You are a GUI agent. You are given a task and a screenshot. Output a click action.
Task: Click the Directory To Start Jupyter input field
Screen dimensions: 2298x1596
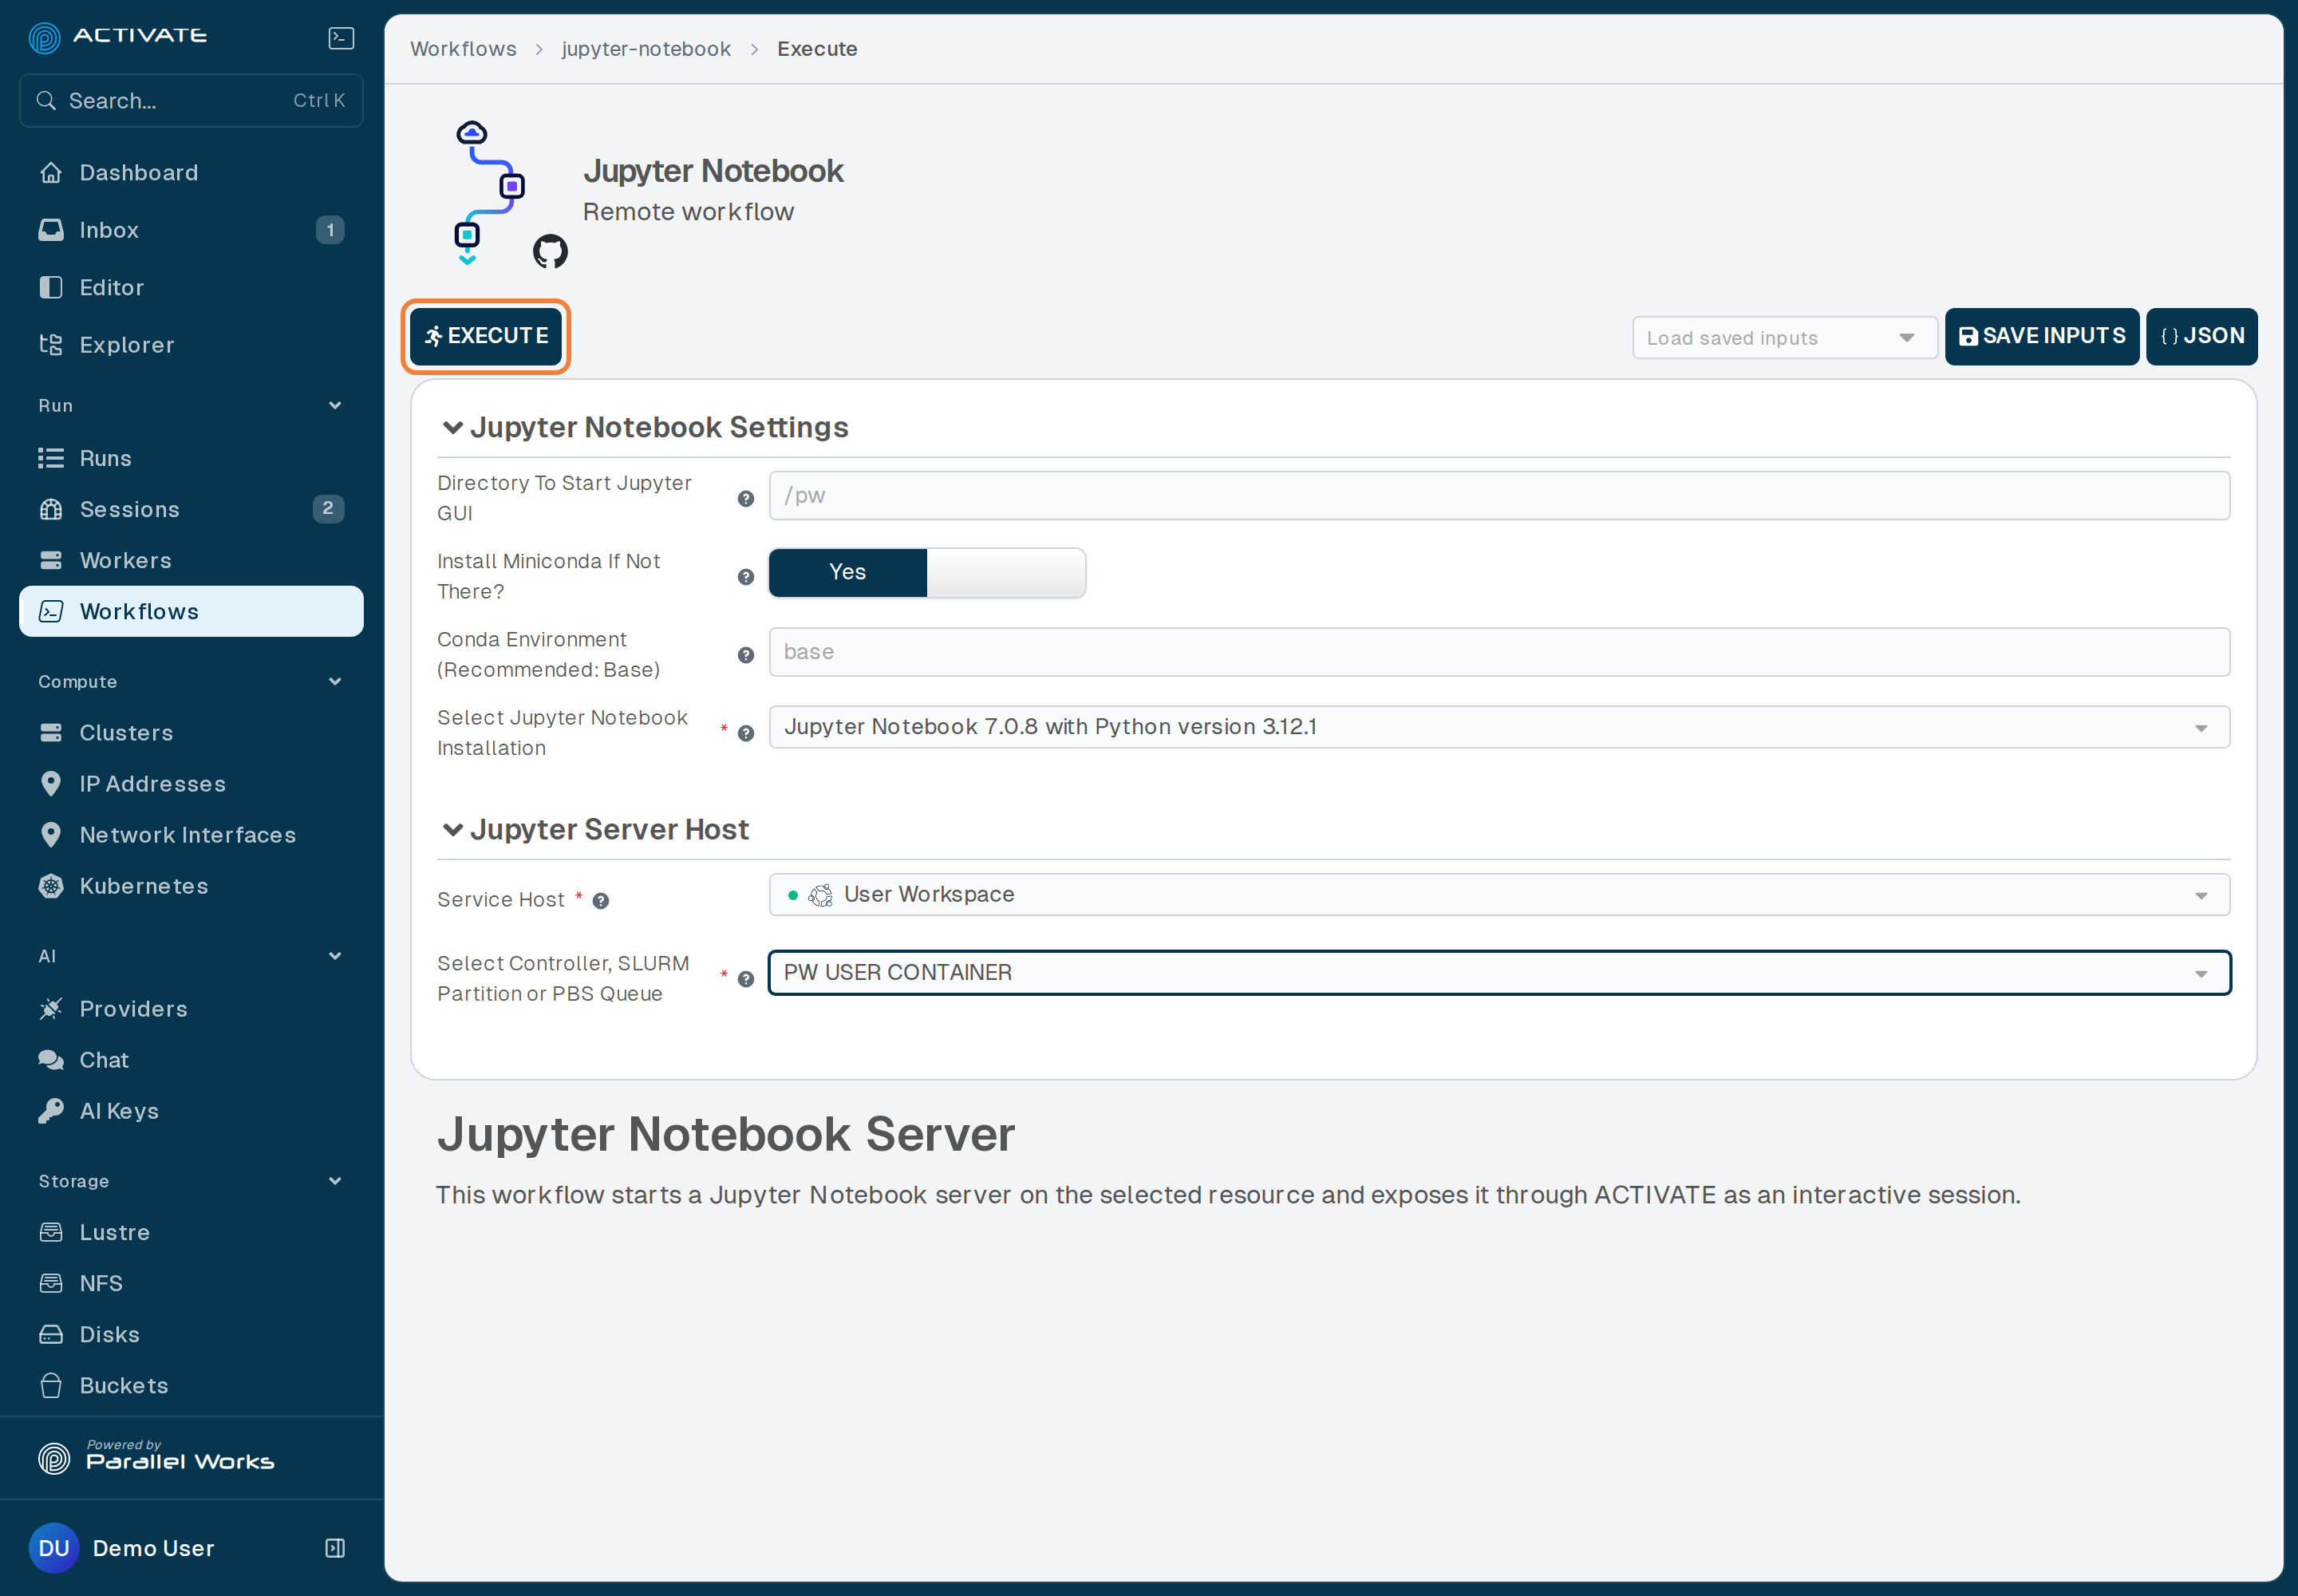click(x=1499, y=496)
